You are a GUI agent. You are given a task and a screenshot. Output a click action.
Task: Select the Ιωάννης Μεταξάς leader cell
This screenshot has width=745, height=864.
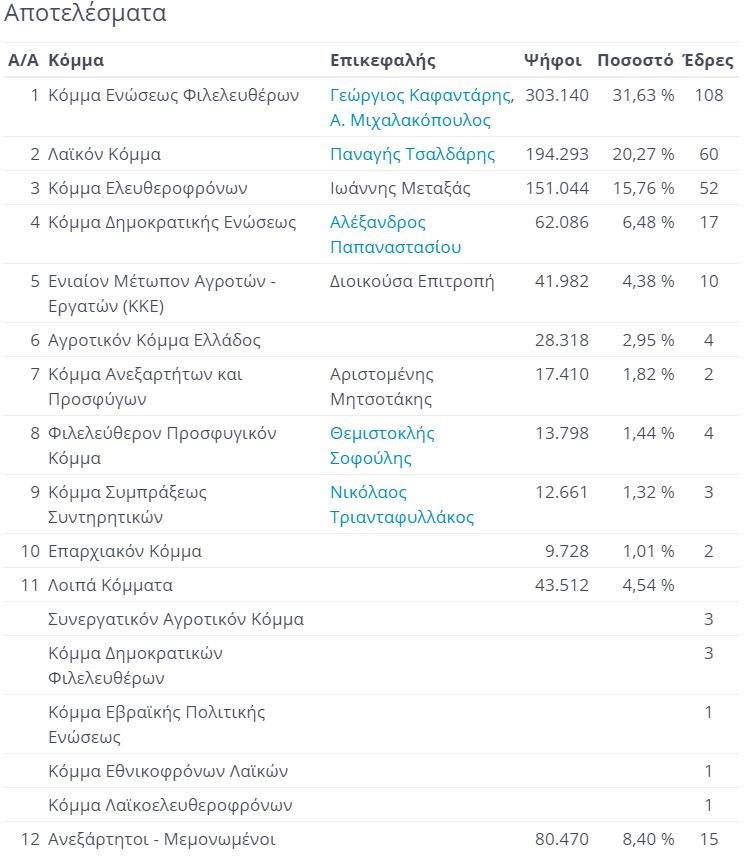[400, 189]
